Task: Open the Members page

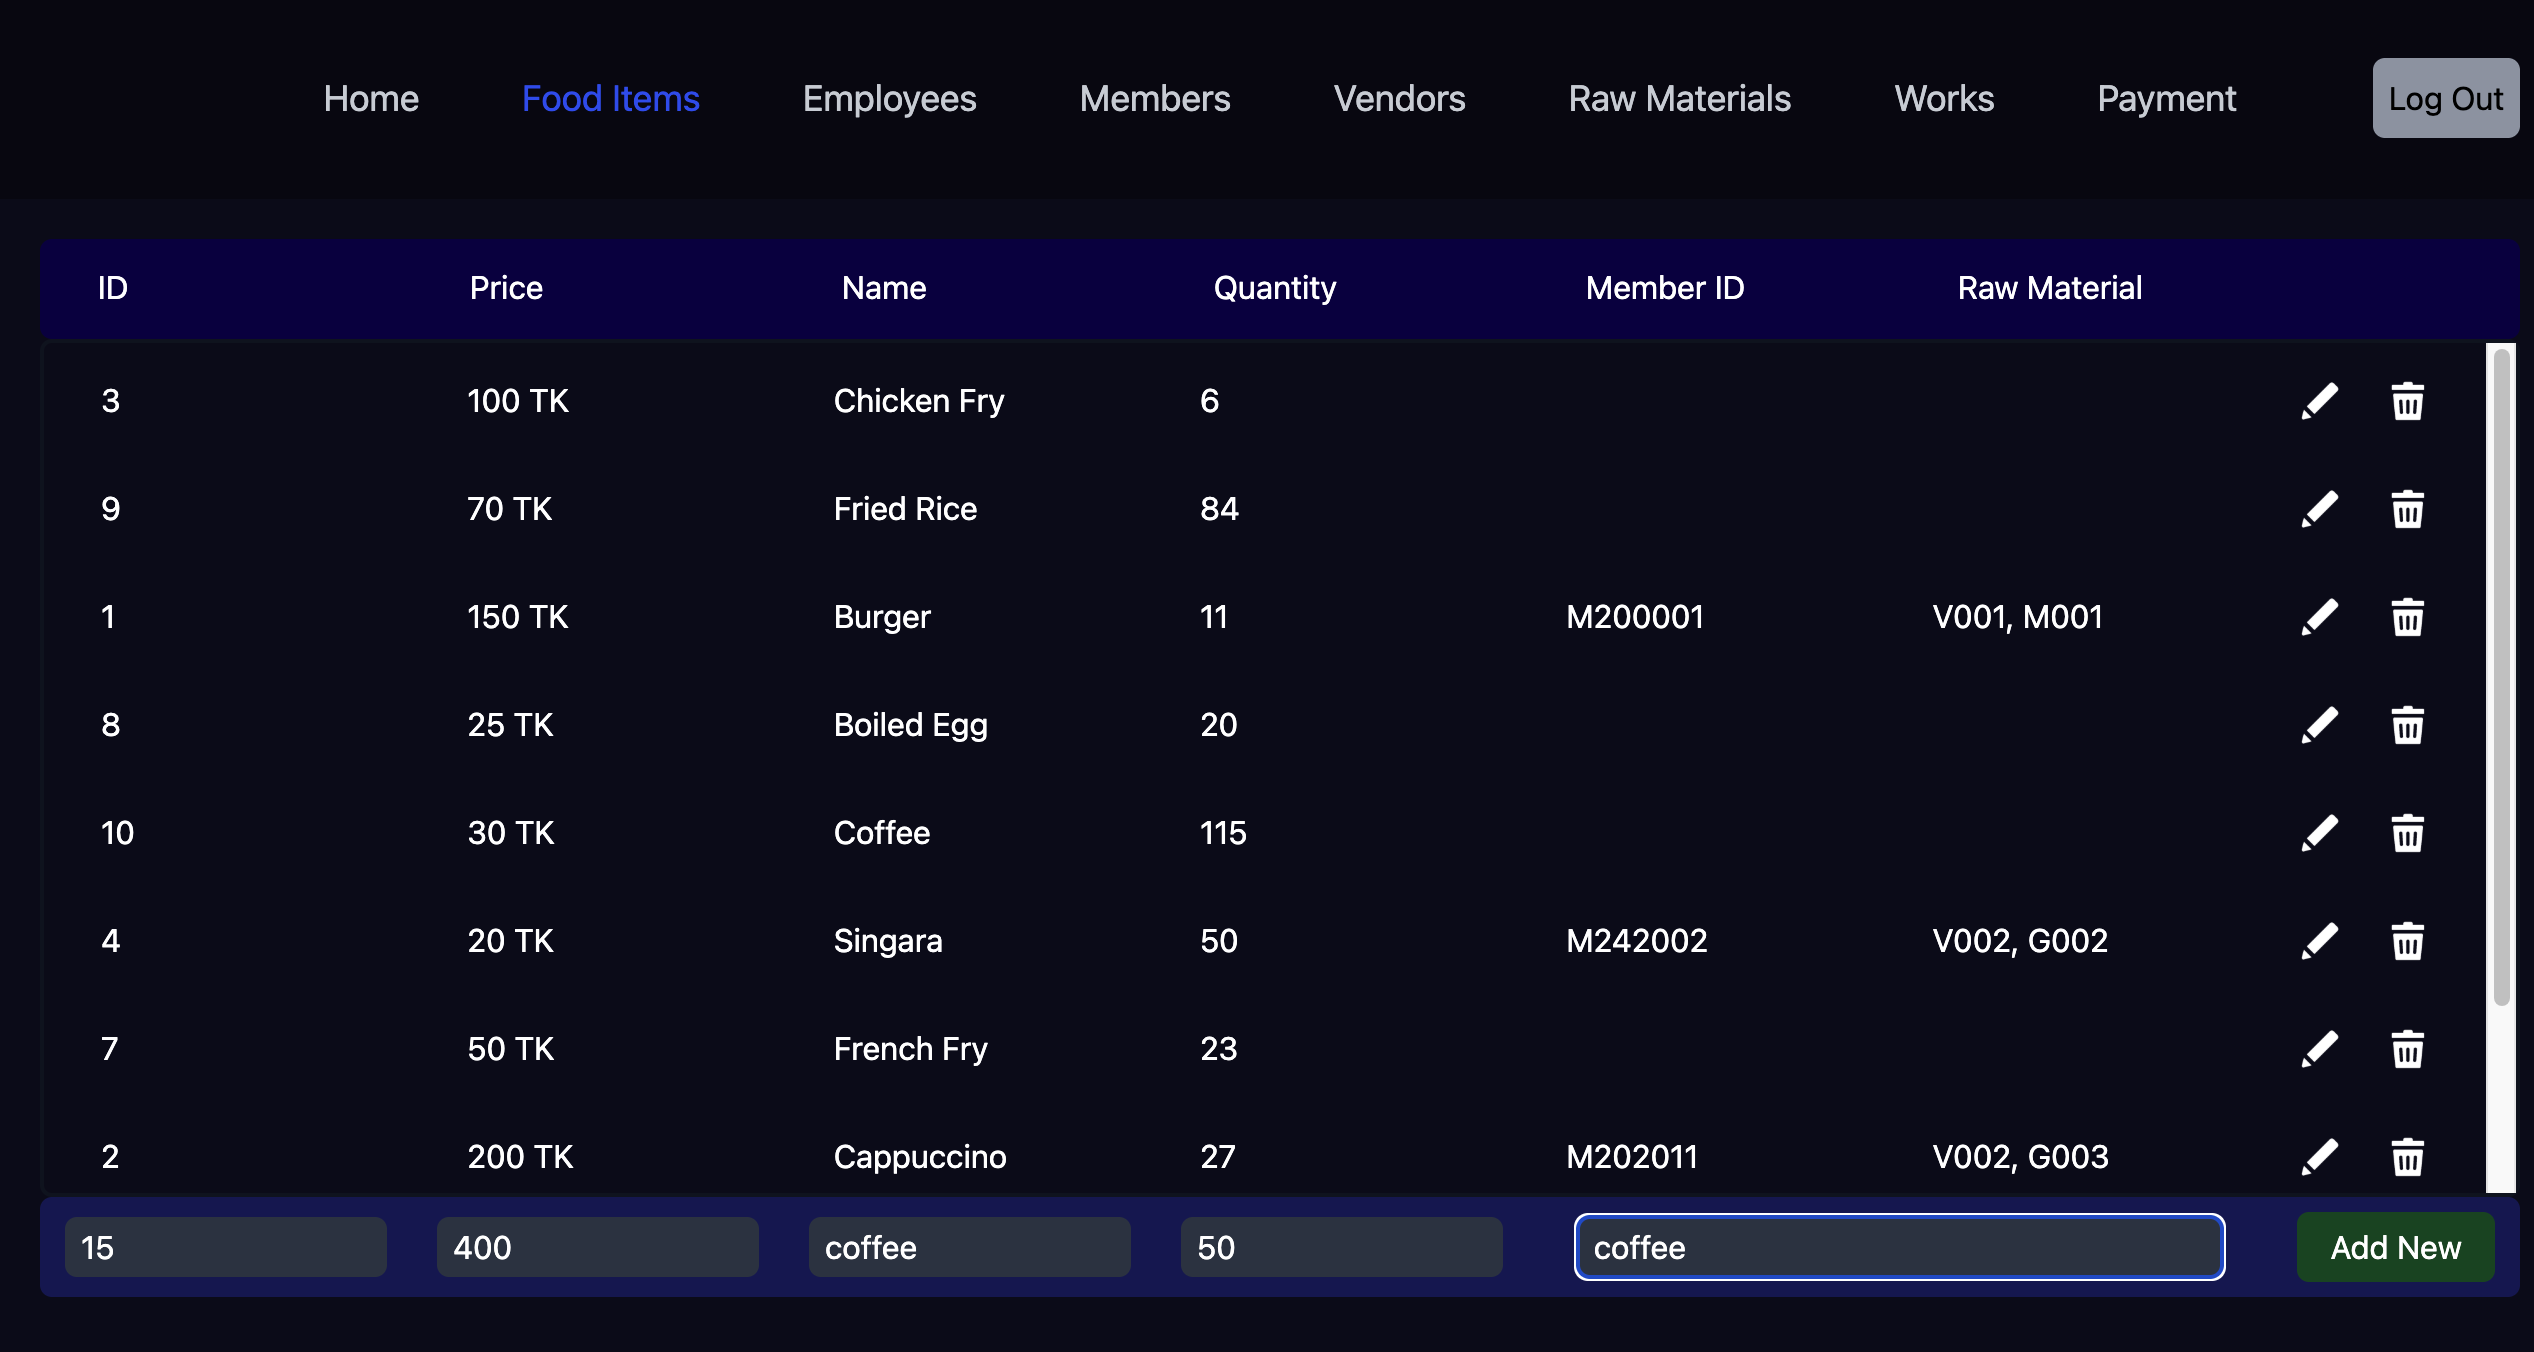Action: coord(1155,98)
